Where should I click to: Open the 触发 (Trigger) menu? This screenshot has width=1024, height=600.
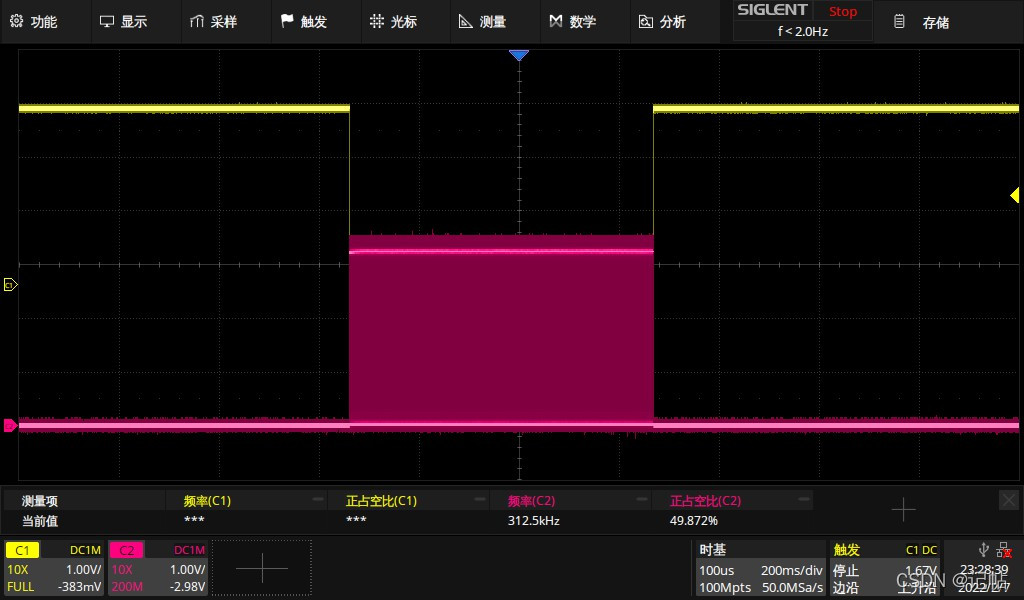click(x=304, y=22)
